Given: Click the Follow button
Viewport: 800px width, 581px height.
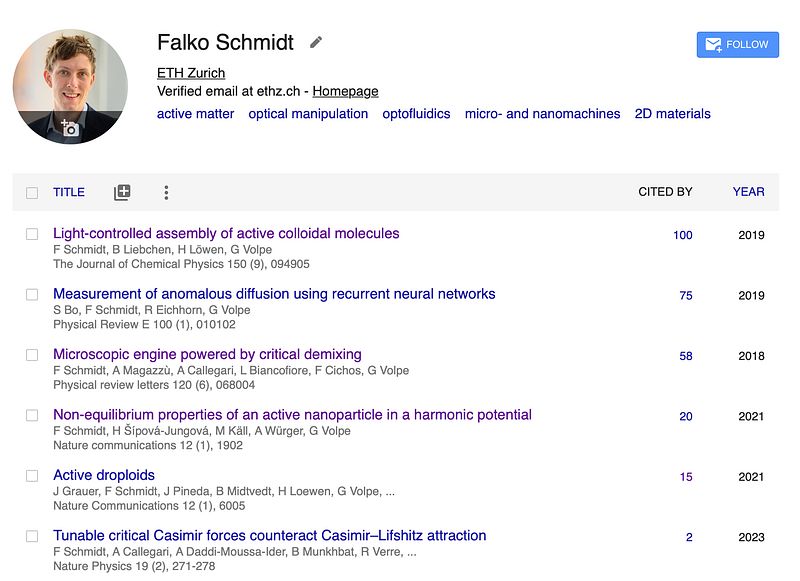Looking at the screenshot, I should tap(737, 44).
